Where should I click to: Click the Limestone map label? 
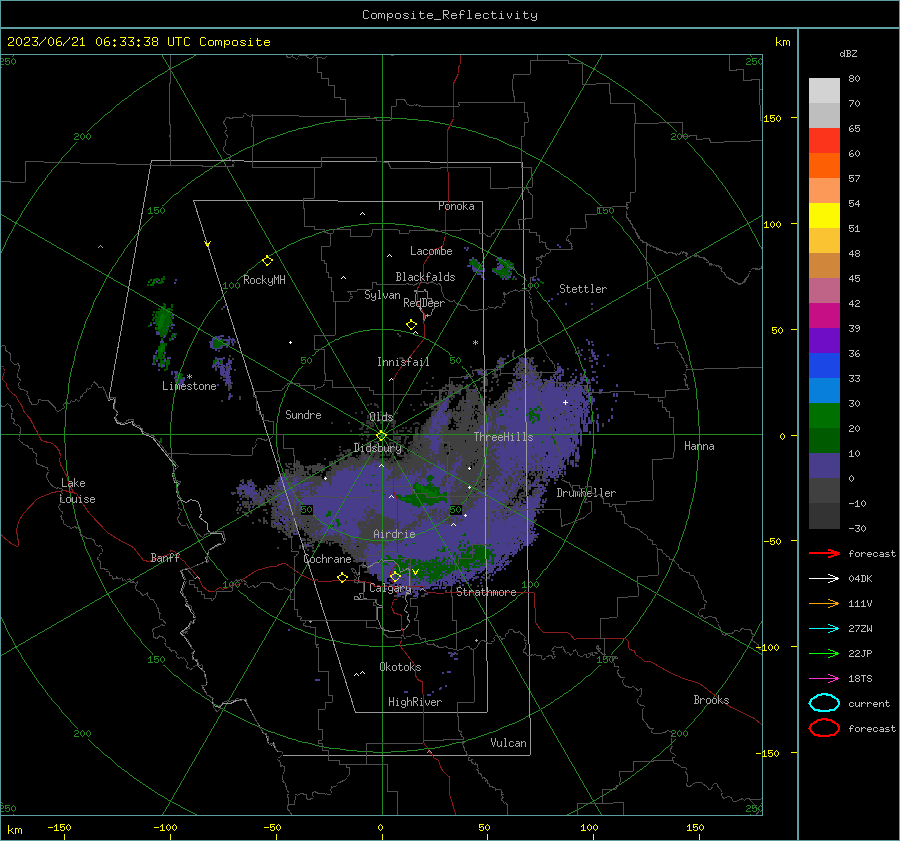click(x=189, y=386)
